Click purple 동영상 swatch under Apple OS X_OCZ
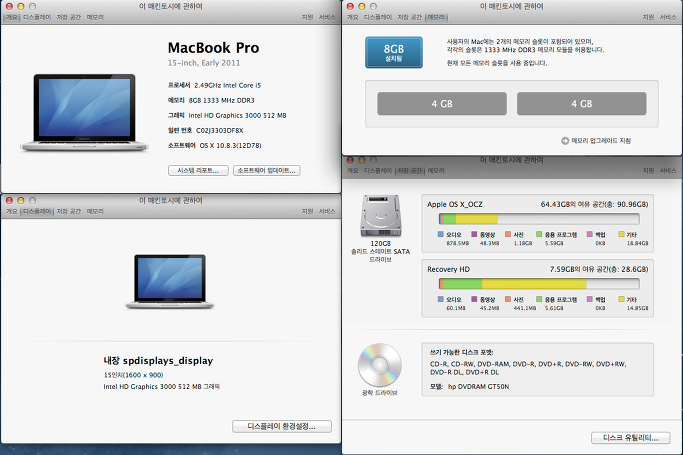The width and height of the screenshot is (683, 455). [474, 234]
